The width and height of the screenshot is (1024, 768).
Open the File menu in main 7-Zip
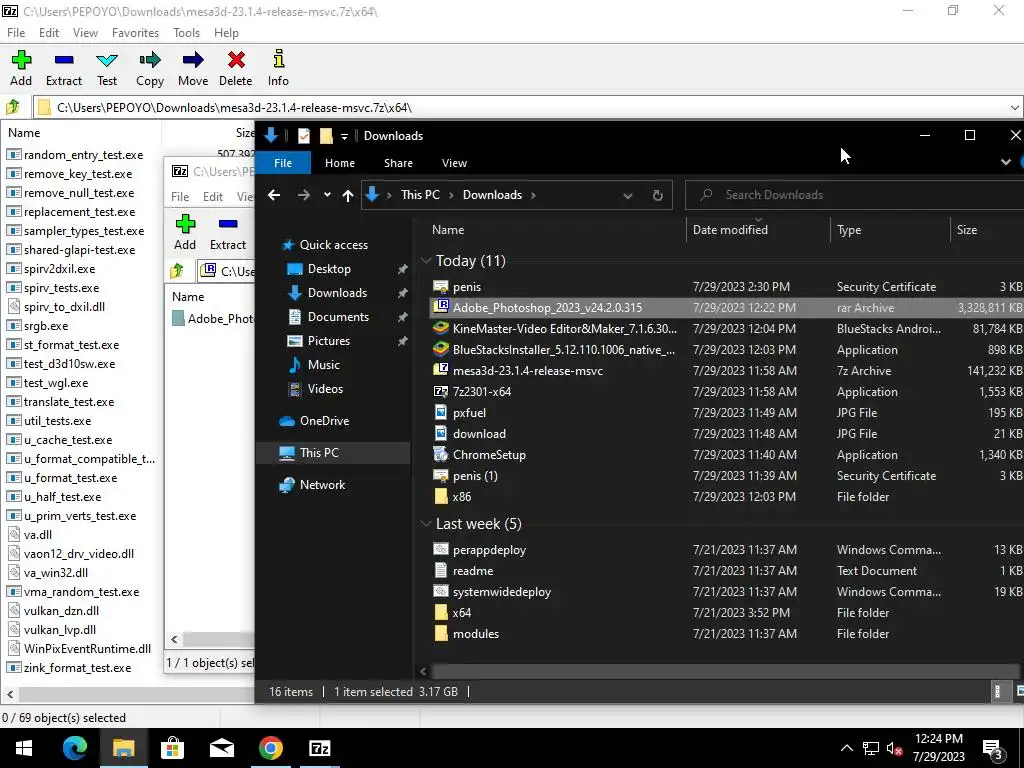pyautogui.click(x=16, y=33)
